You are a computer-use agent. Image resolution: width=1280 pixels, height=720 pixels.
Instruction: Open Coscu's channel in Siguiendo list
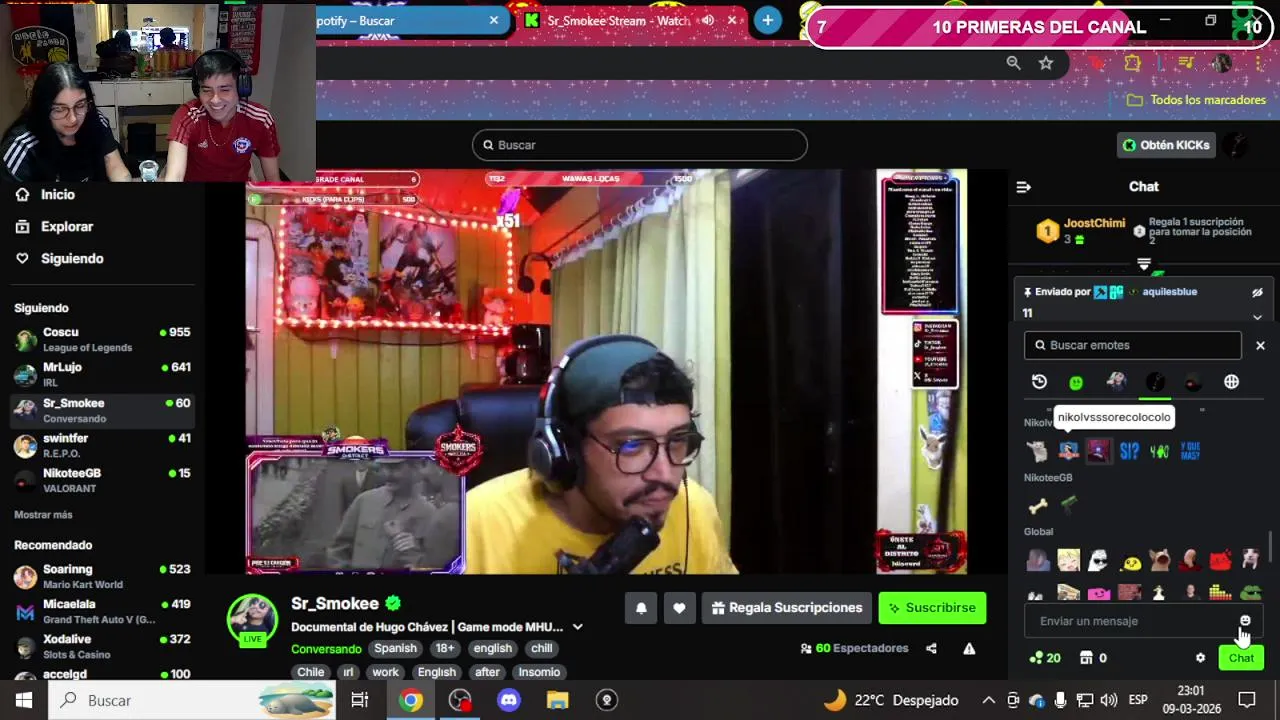click(100, 339)
